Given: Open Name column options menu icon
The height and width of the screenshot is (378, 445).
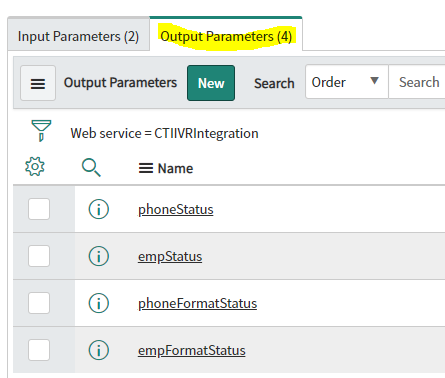Looking at the screenshot, I should tap(146, 168).
